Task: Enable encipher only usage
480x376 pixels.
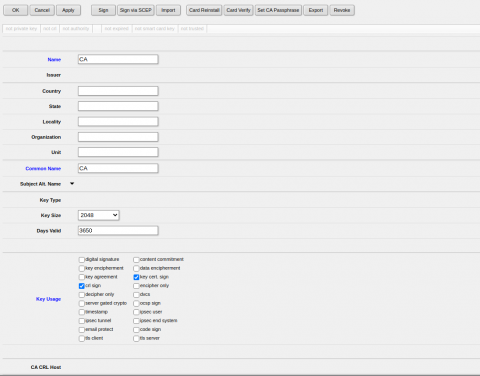Action: tap(136, 286)
